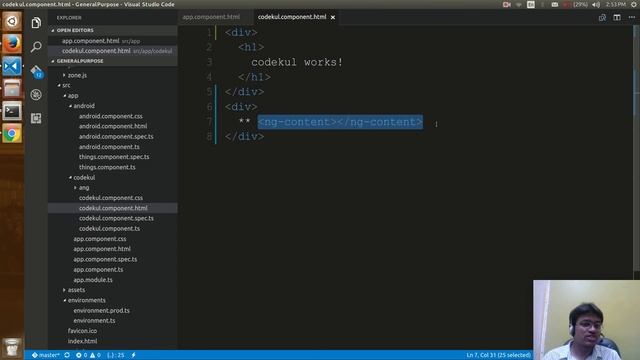The width and height of the screenshot is (640, 360).
Task: Open the Extensions view icon
Action: click(x=36, y=118)
